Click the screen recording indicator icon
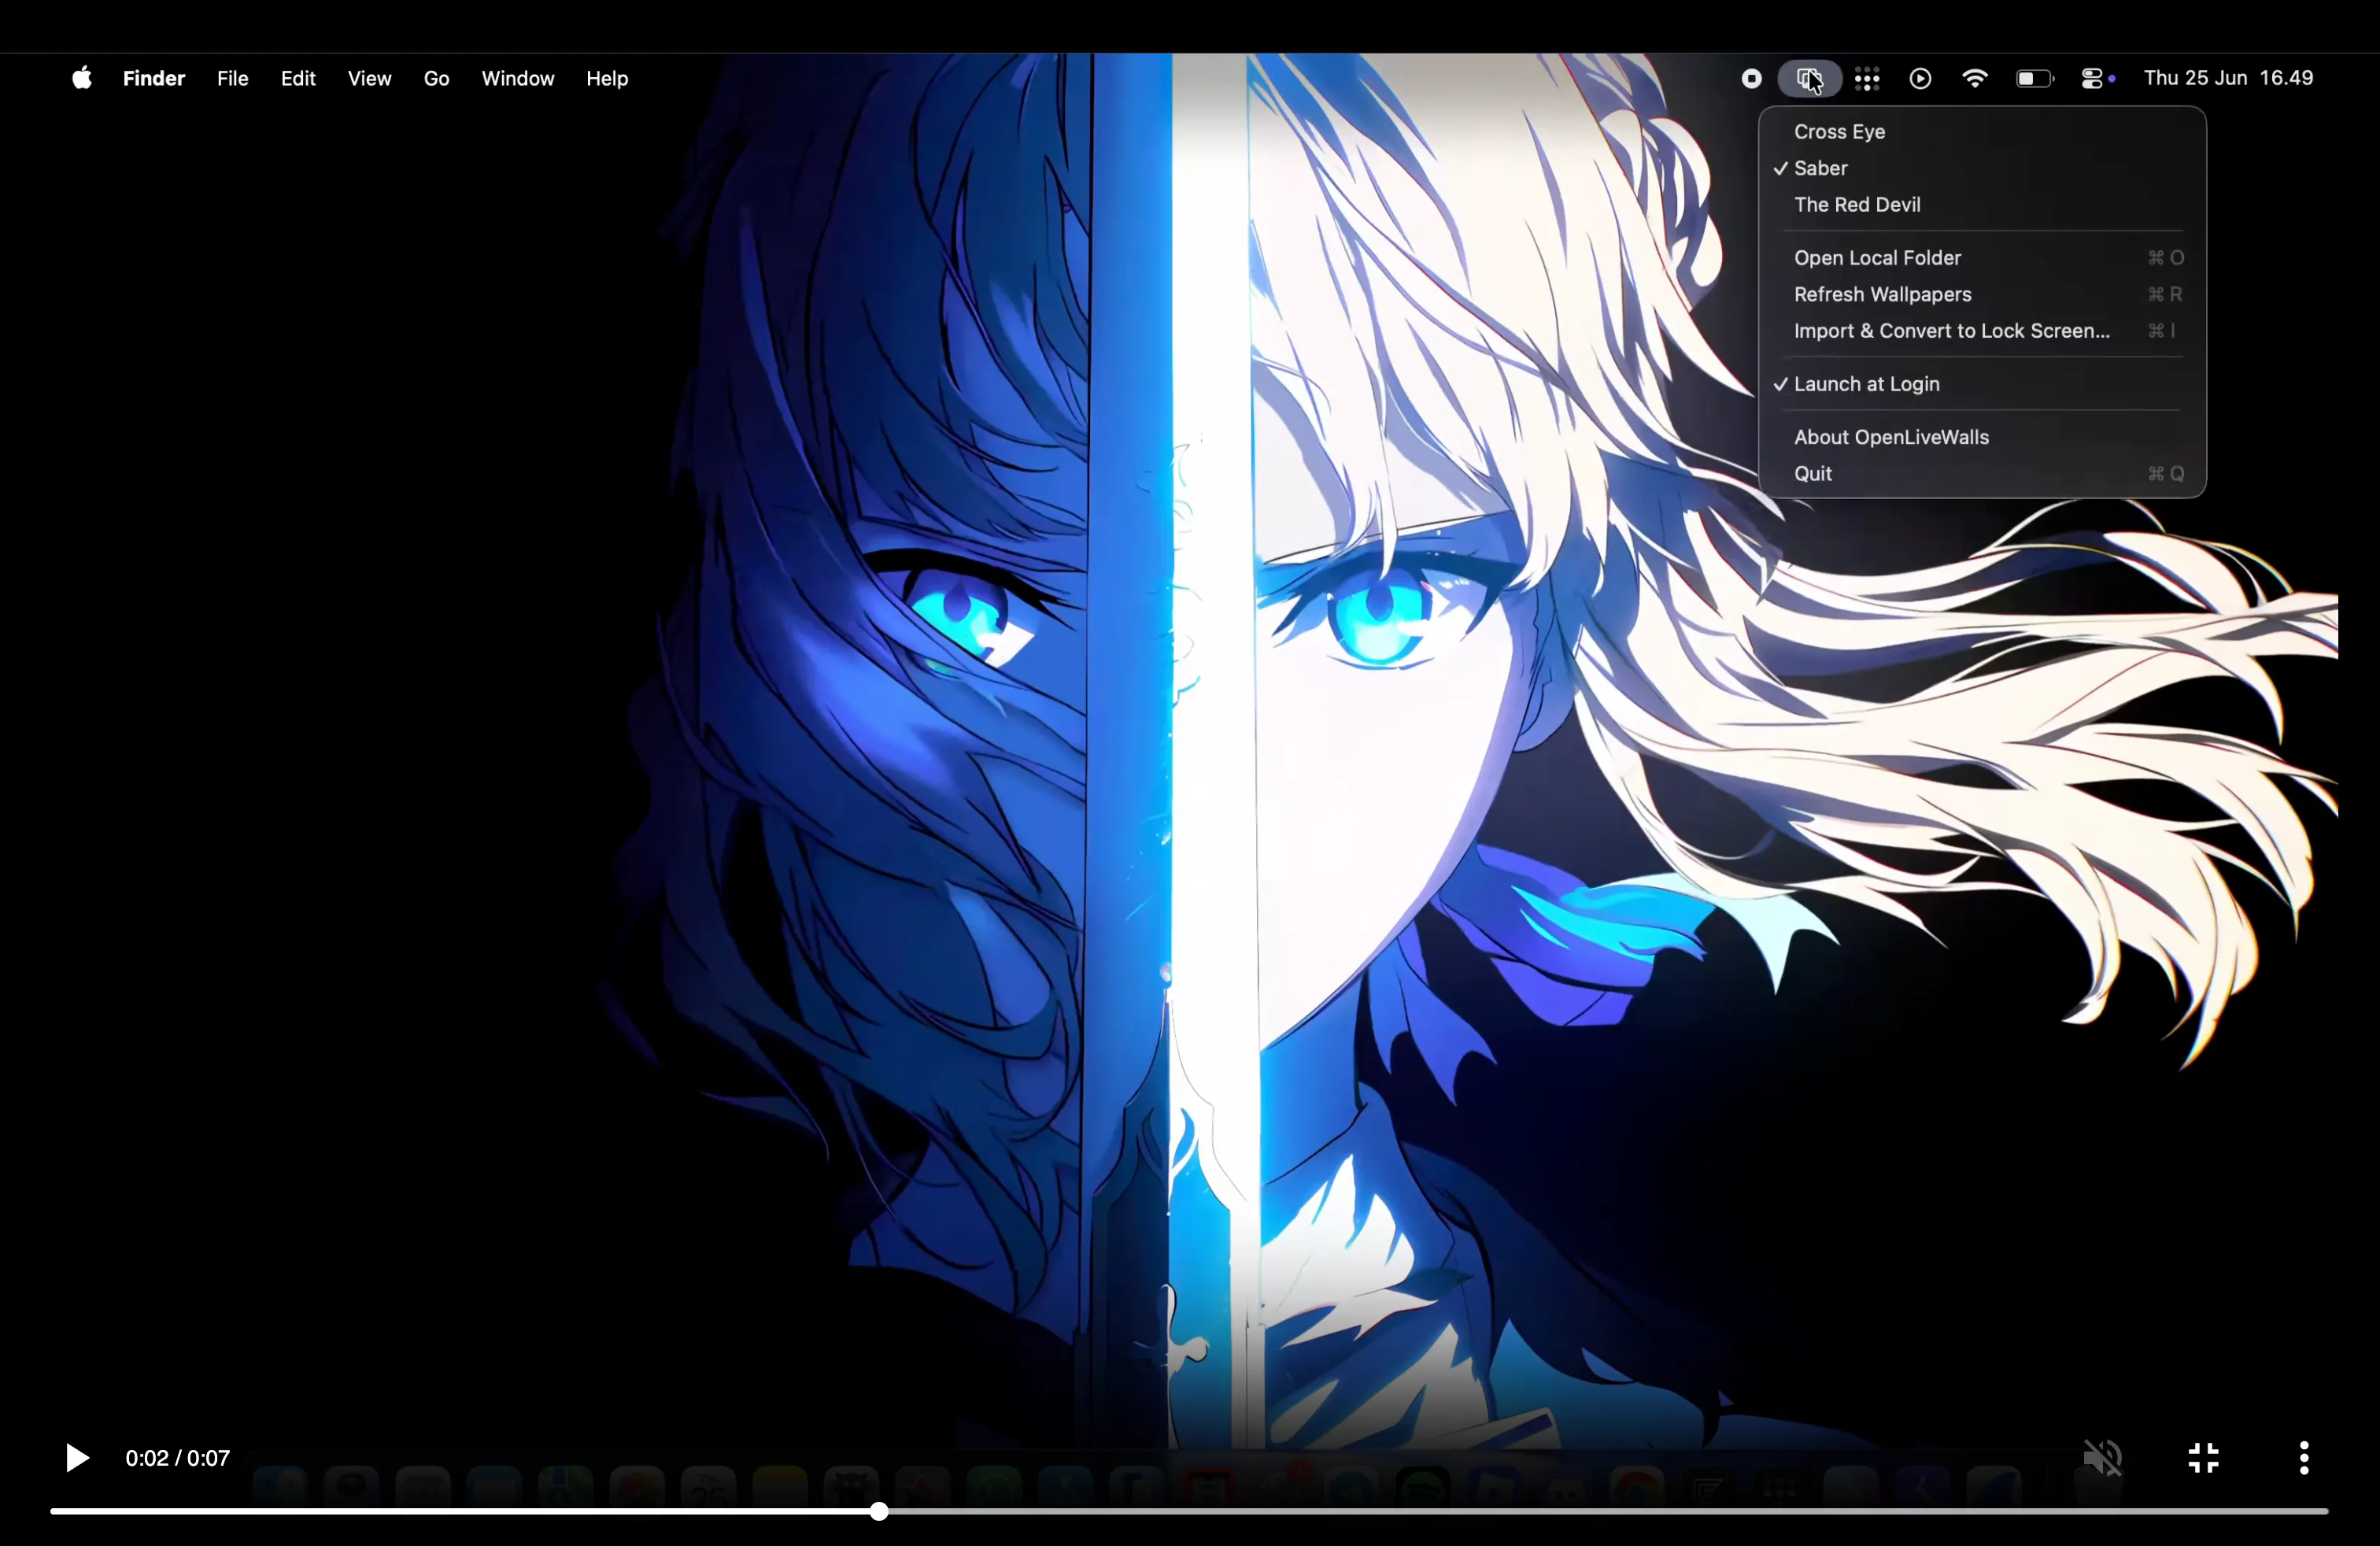2380x1546 pixels. point(1751,79)
